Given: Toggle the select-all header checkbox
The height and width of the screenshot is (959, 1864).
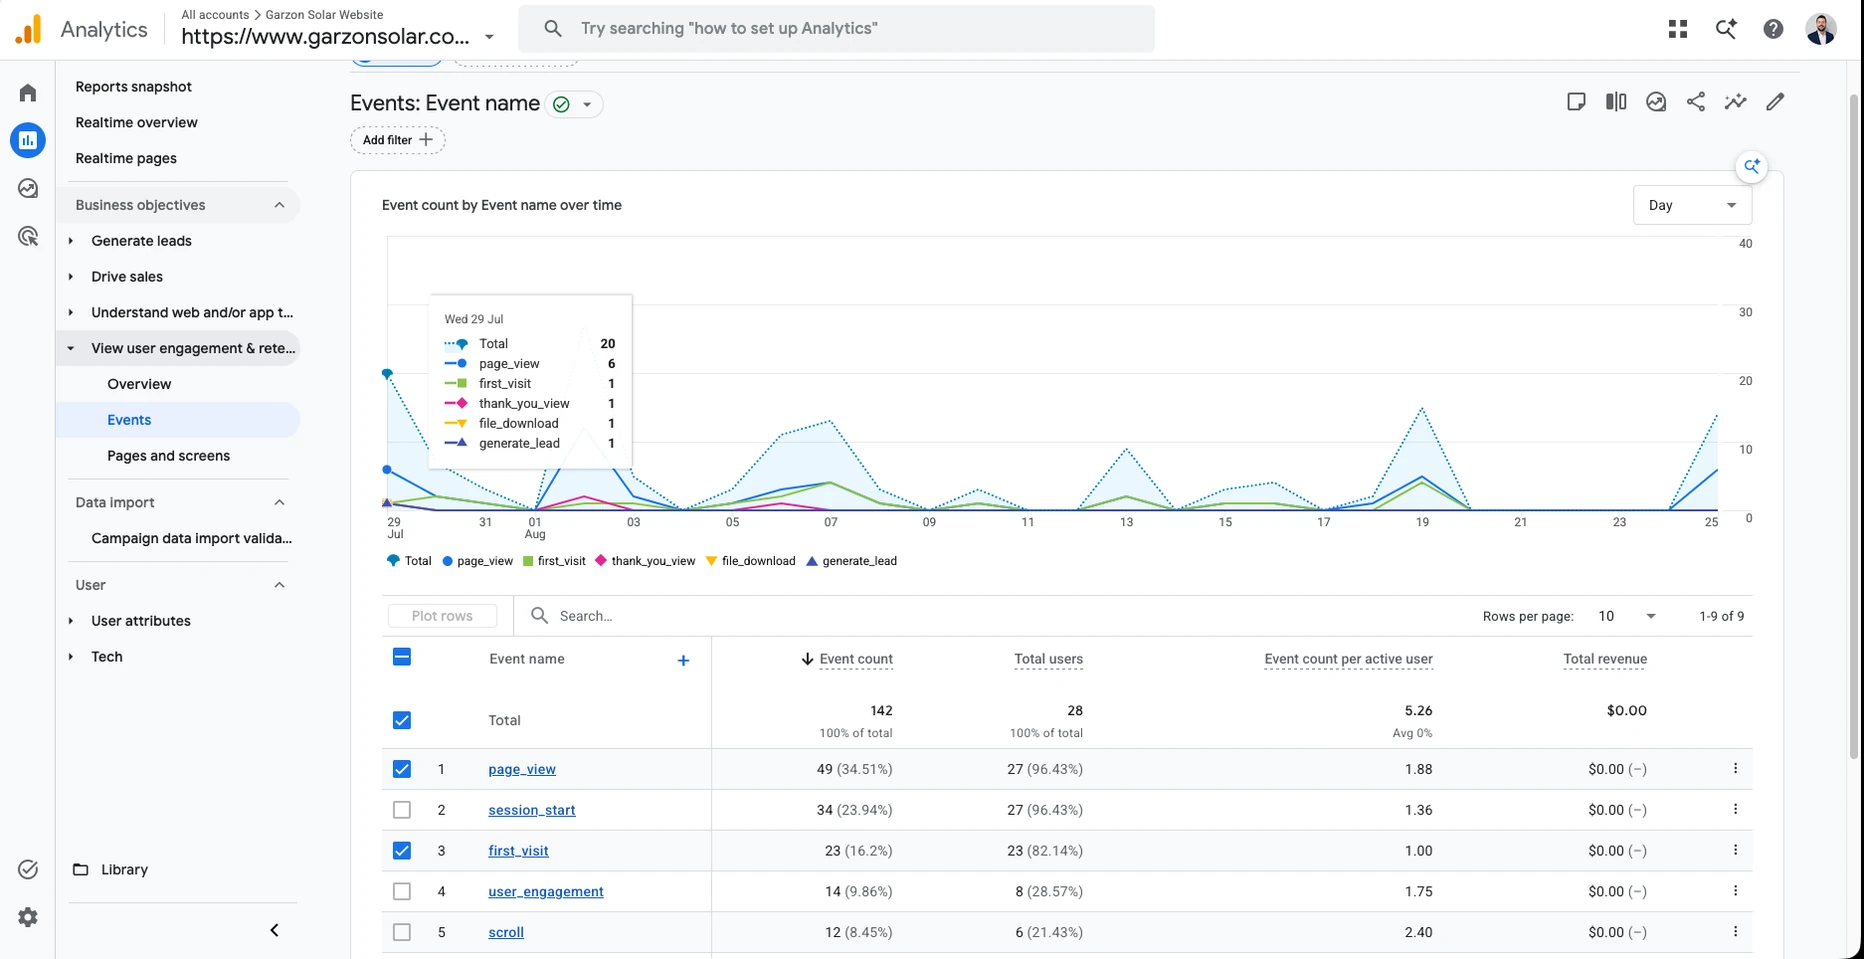Looking at the screenshot, I should pos(402,657).
